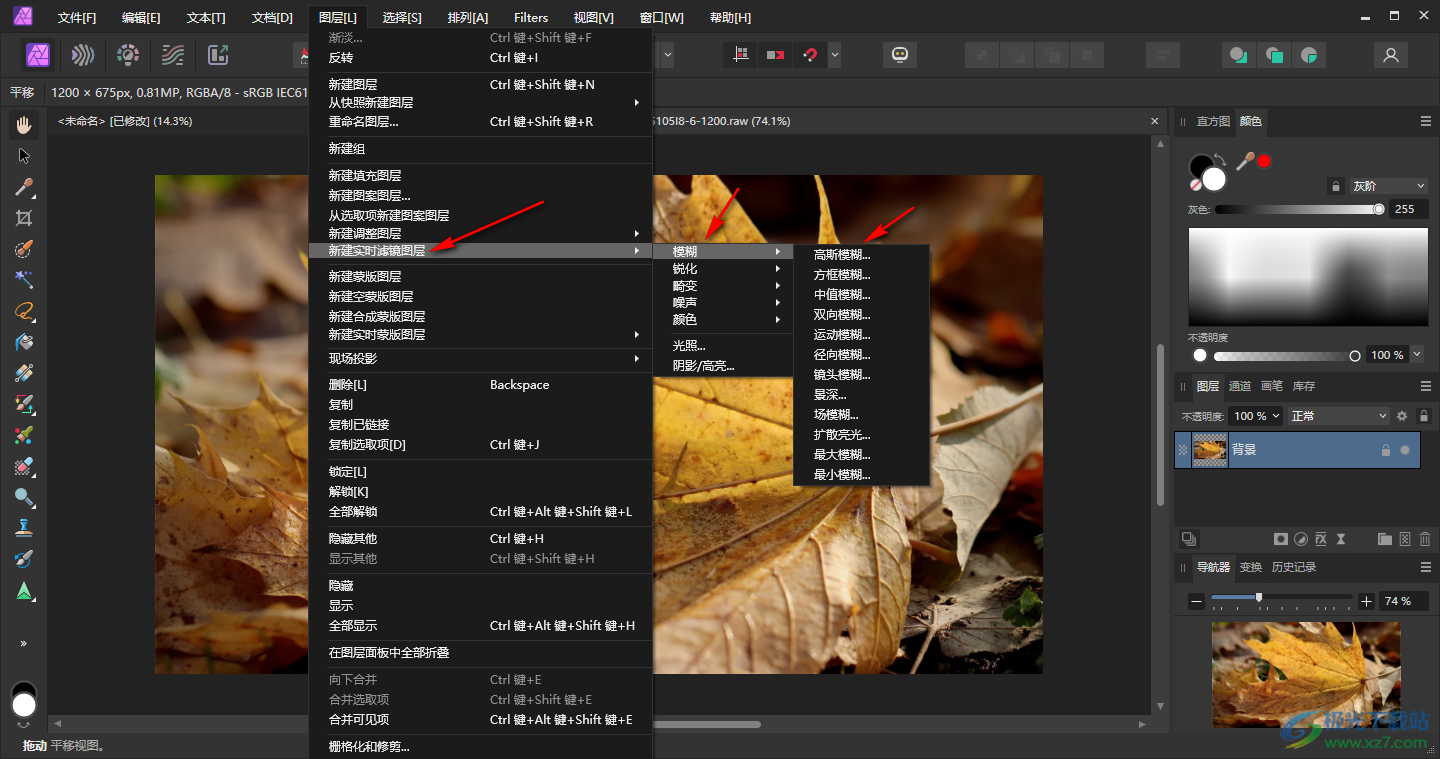
Task: Select the Flood Fill bucket tool
Action: 24,342
